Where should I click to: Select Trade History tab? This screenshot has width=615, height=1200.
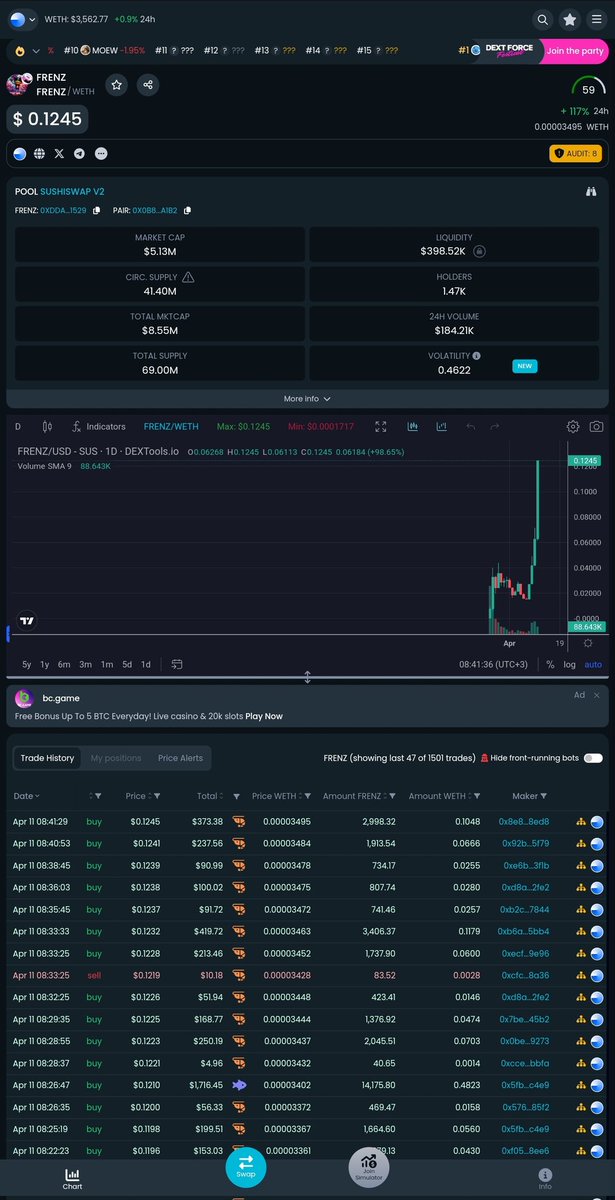coord(47,758)
